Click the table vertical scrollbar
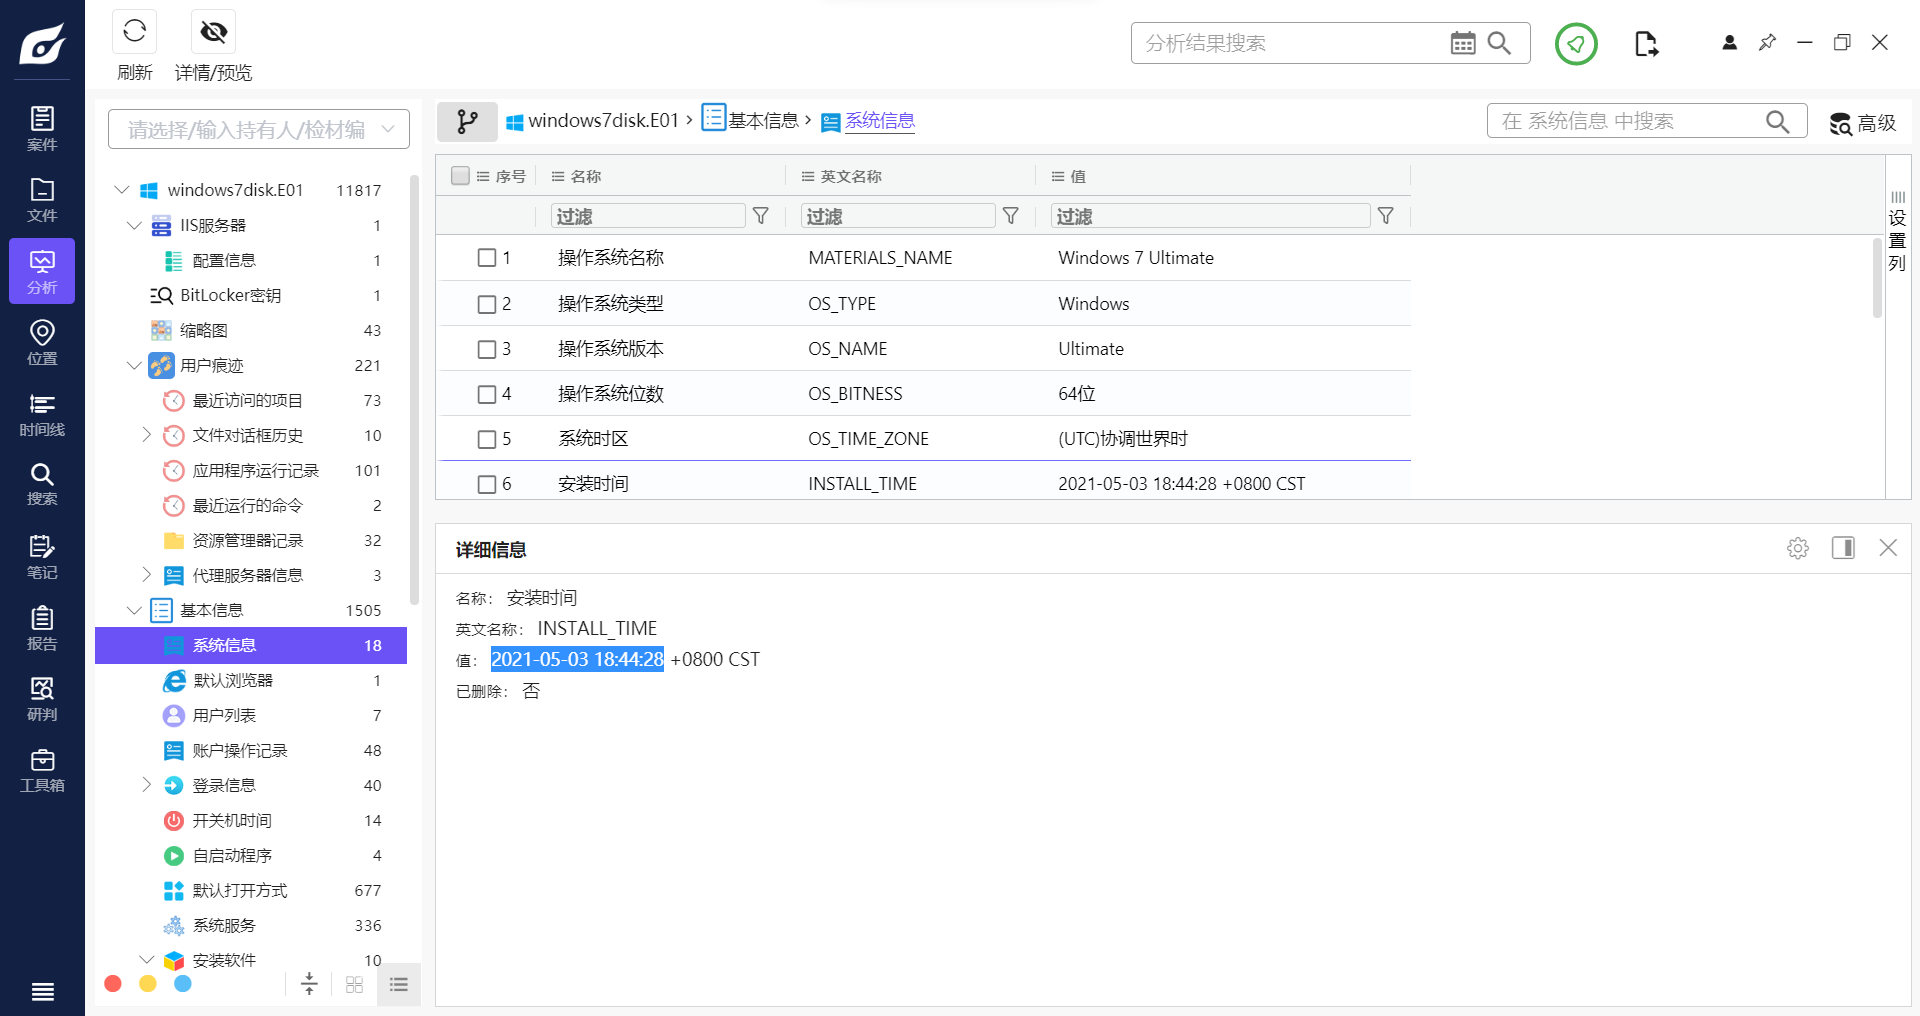 [1877, 278]
